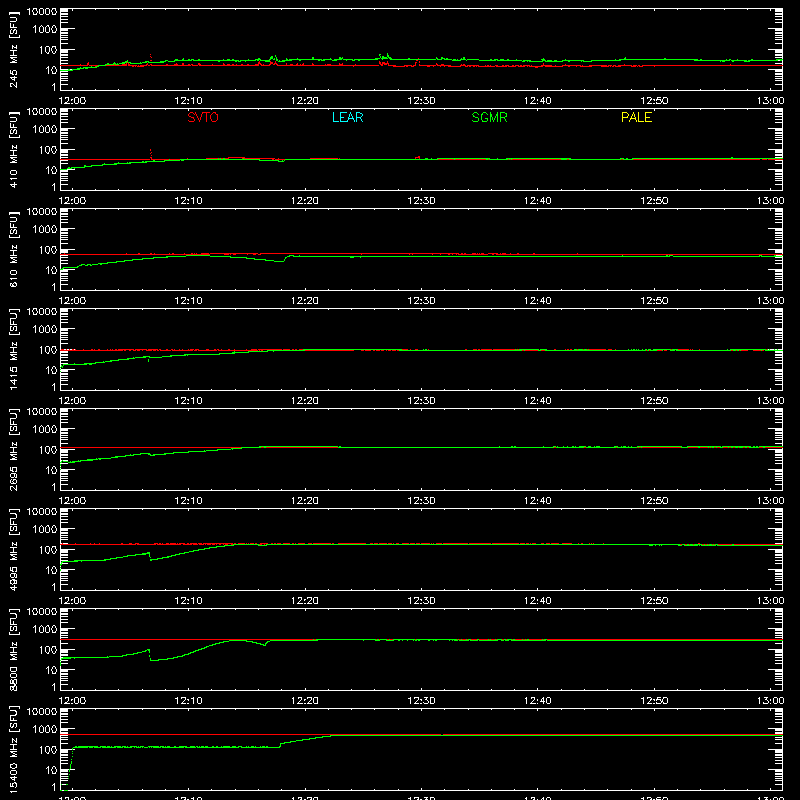Click 12:20 label under the 8800 MHz panel
The image size is (800, 800).
(x=305, y=701)
